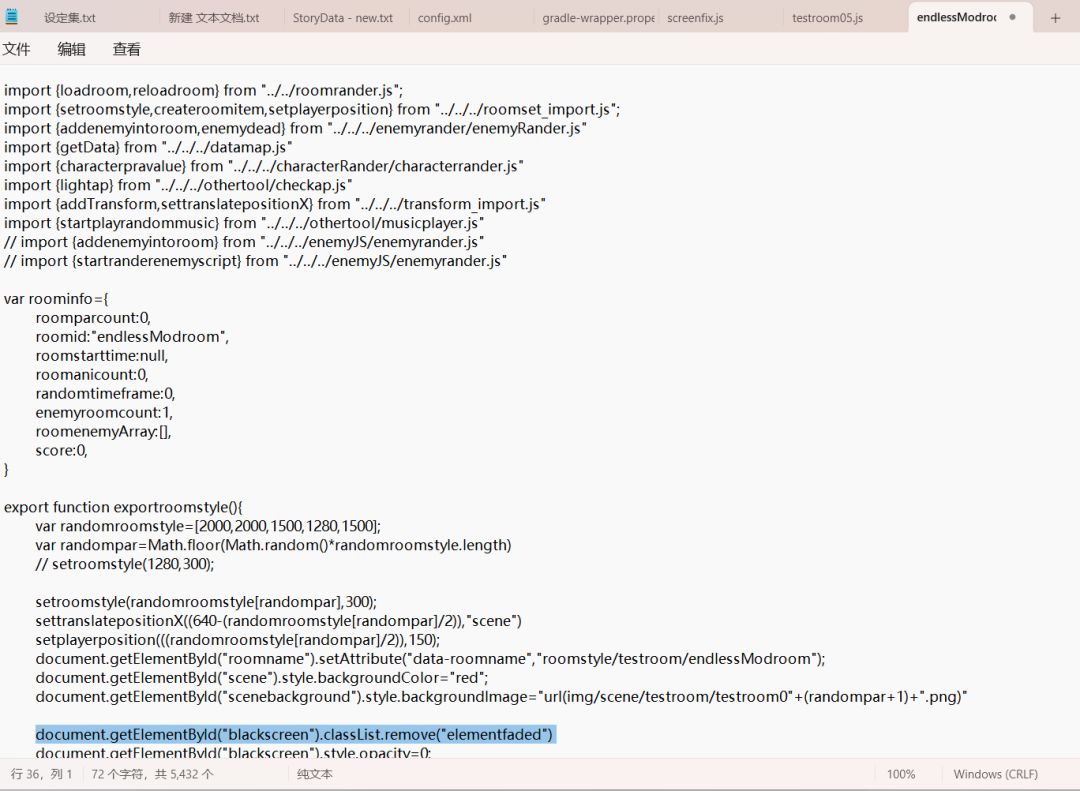Switch to the config.xml tab
Viewport: 1080px width, 791px height.
(444, 18)
